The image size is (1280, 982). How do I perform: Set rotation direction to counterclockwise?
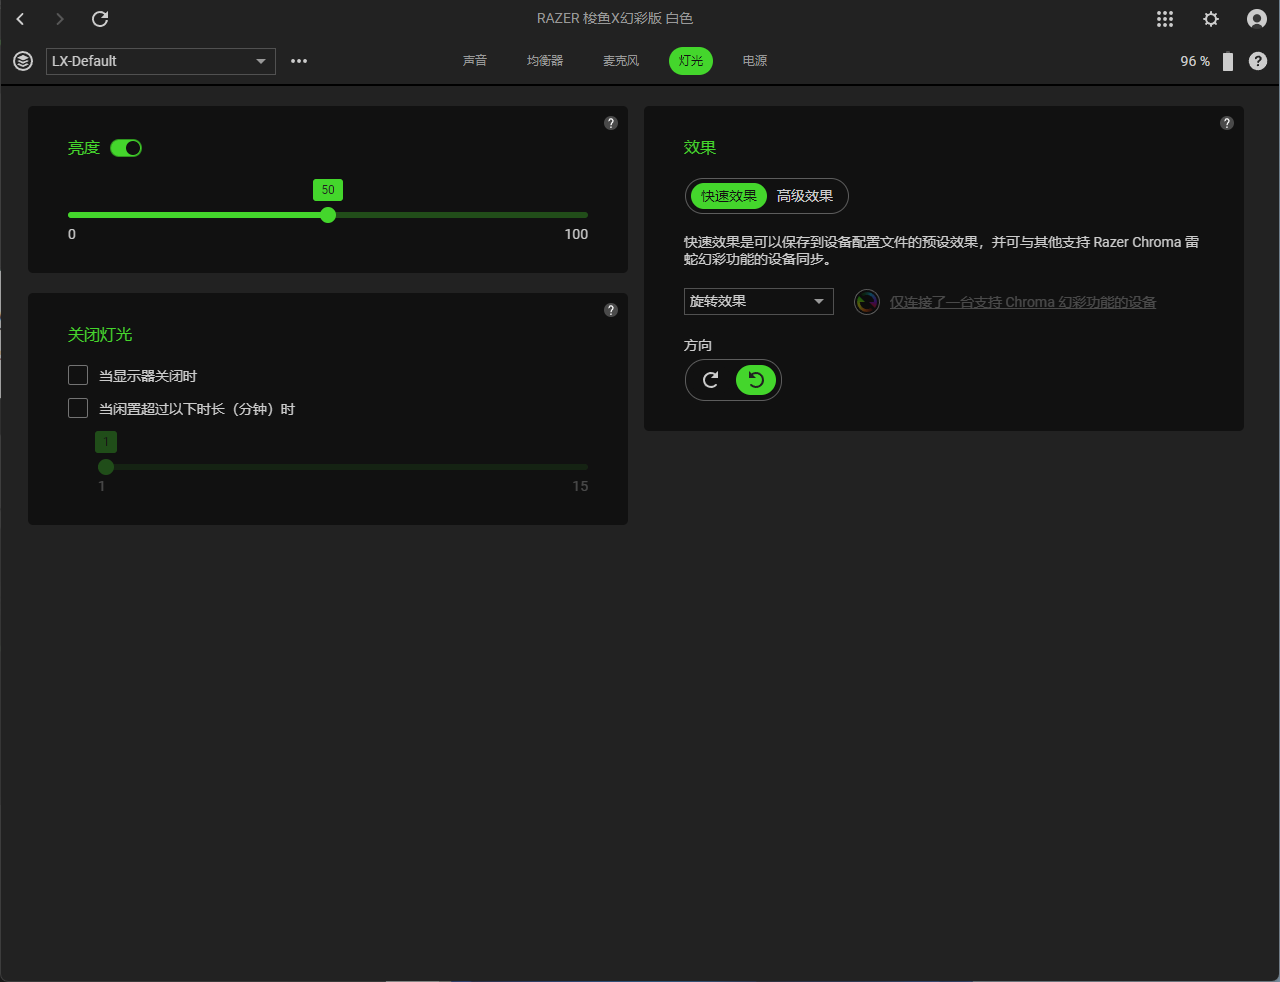[x=756, y=380]
